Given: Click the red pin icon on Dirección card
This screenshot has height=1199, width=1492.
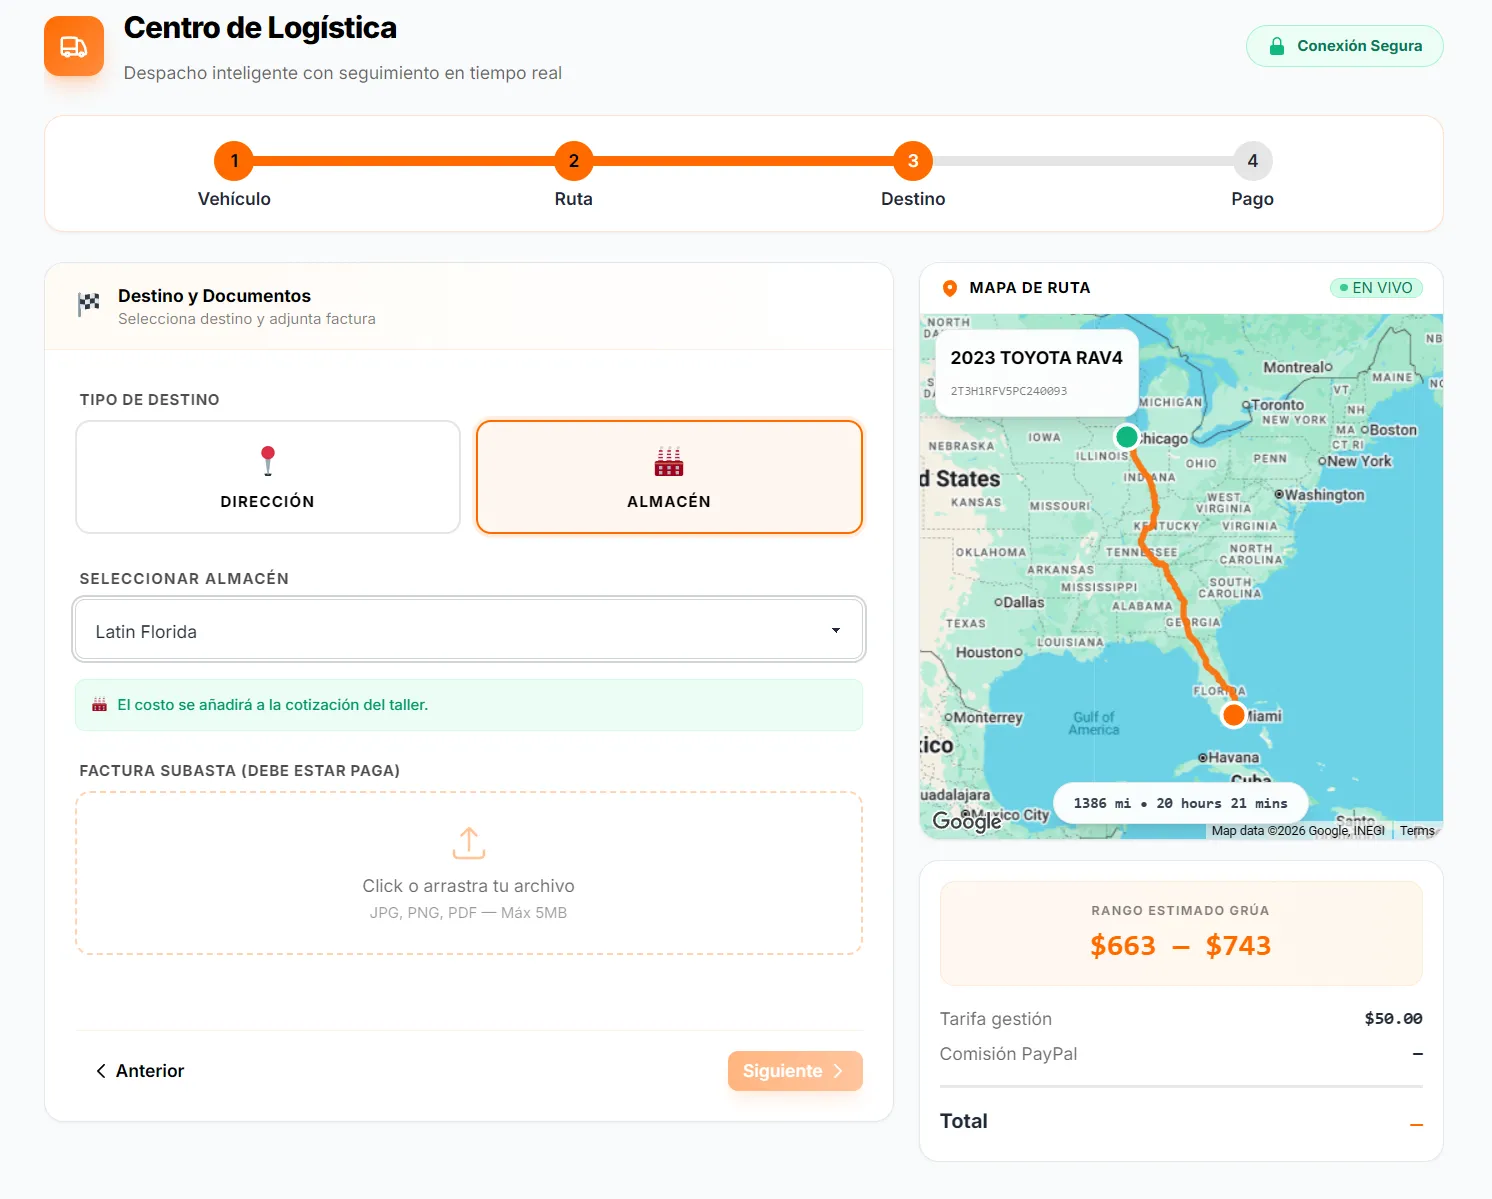Looking at the screenshot, I should (267, 460).
